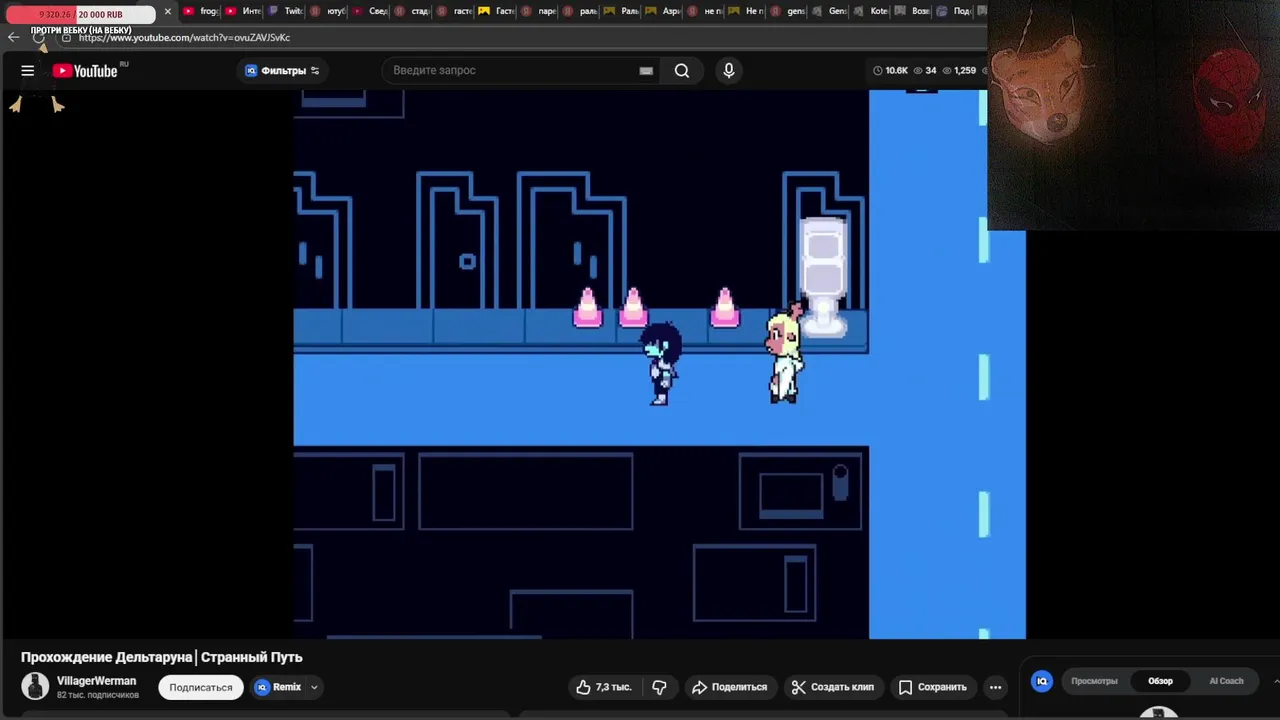Switch to the 'ютуб' browser tab
The height and width of the screenshot is (720, 1280).
pyautogui.click(x=328, y=12)
